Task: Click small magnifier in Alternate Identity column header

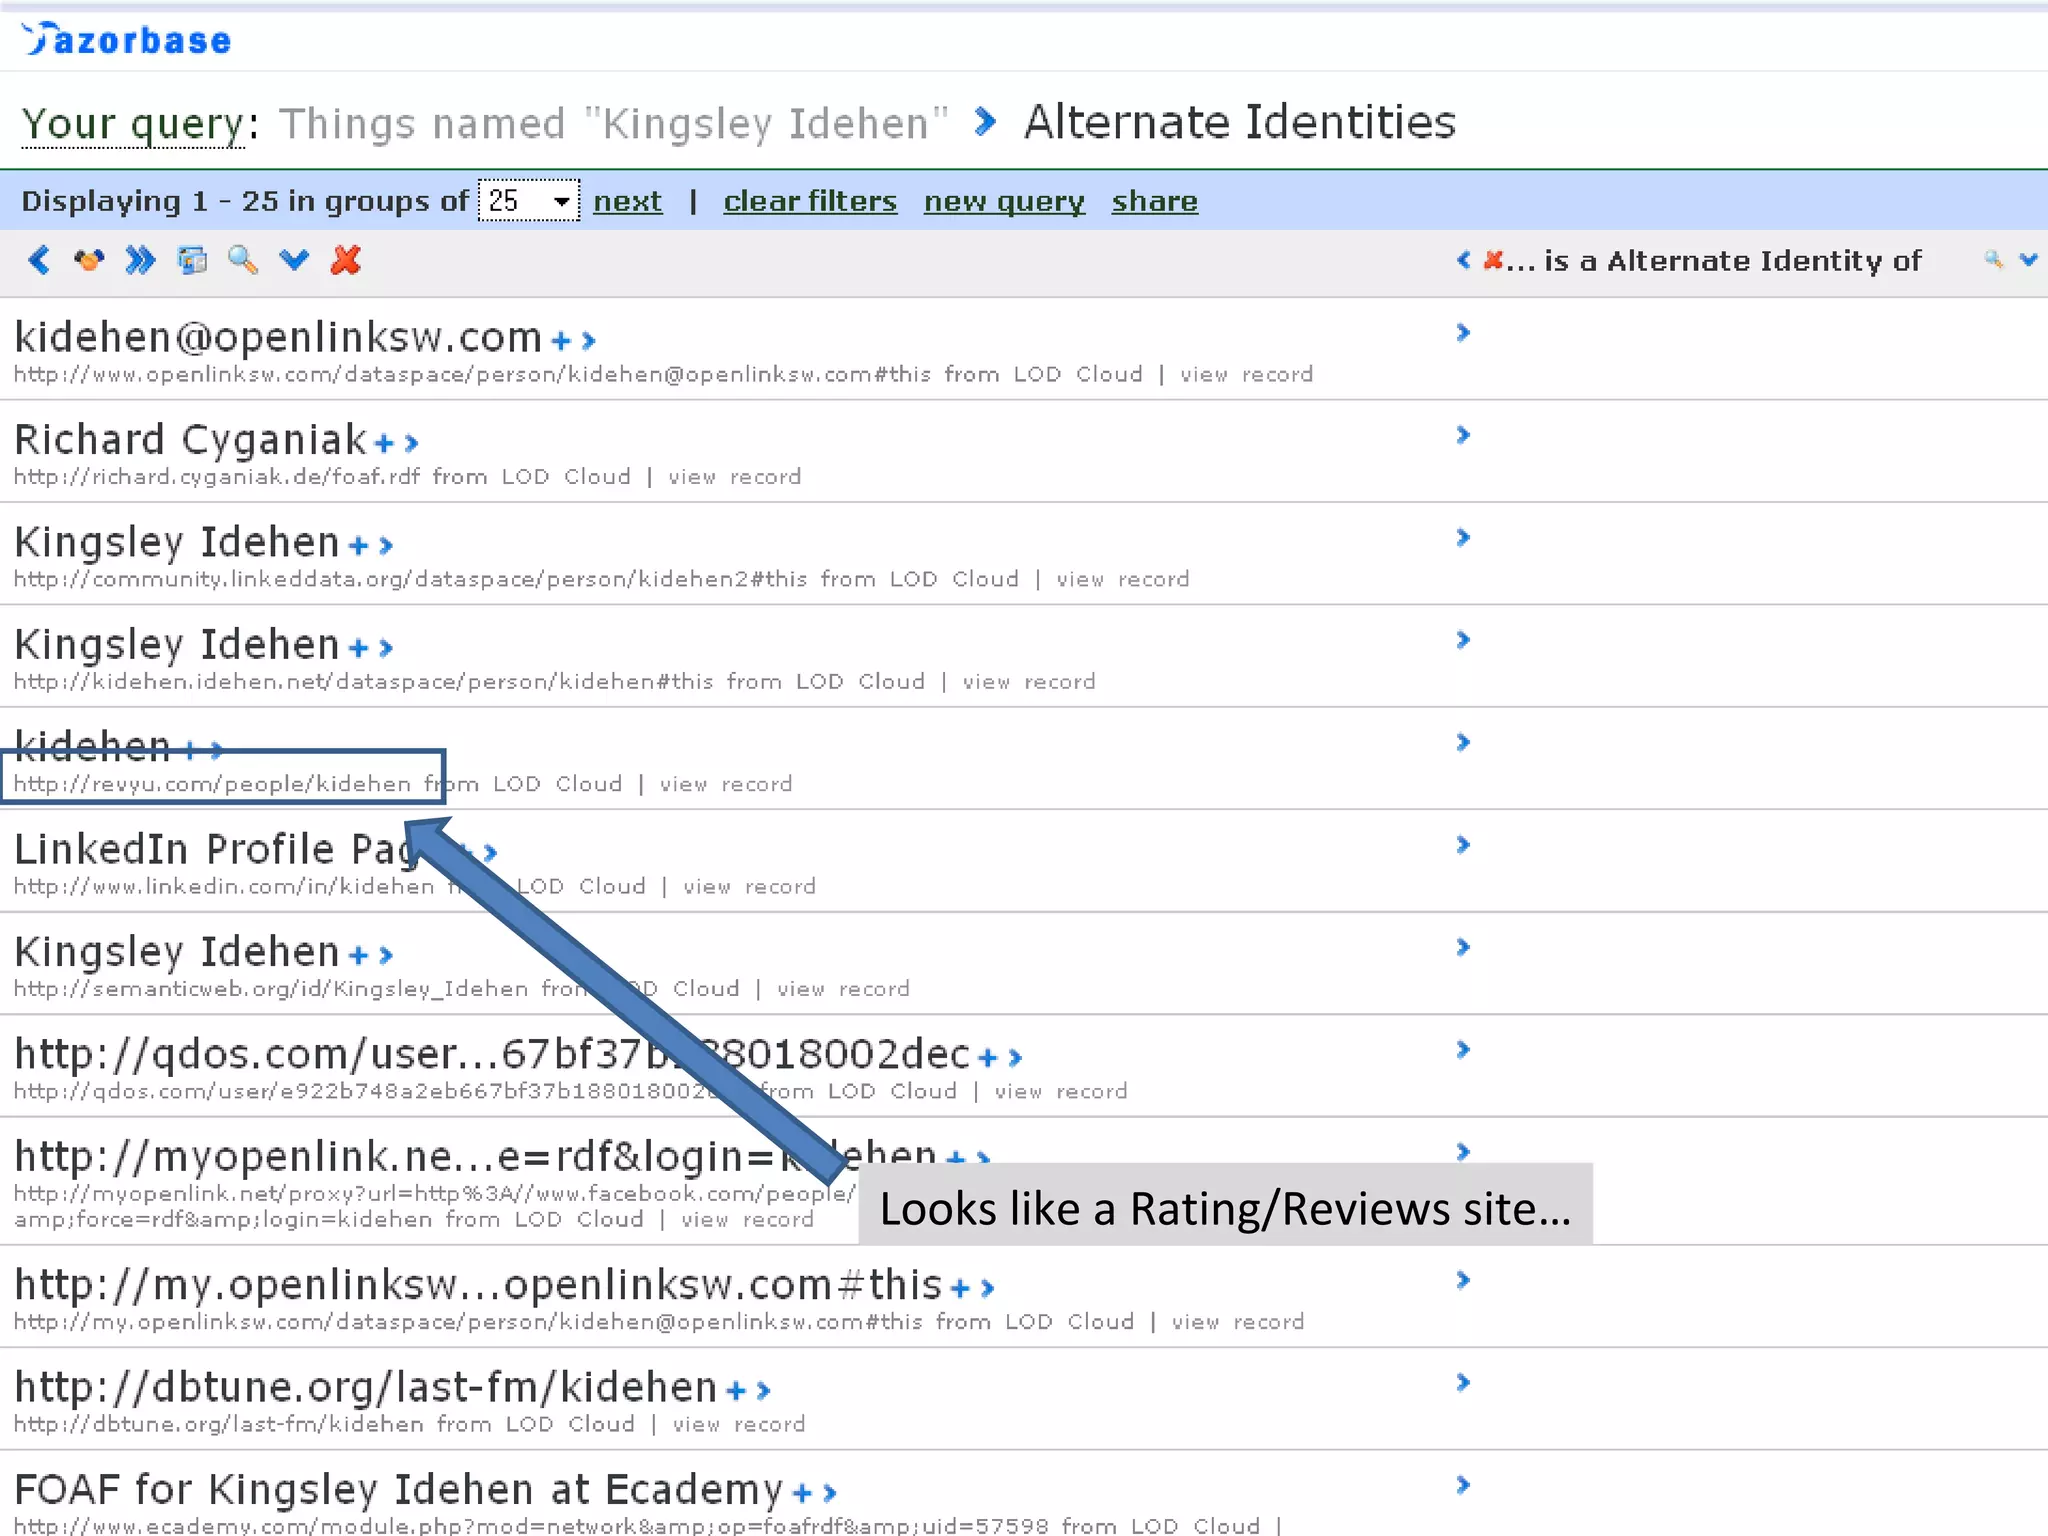Action: 1993,260
